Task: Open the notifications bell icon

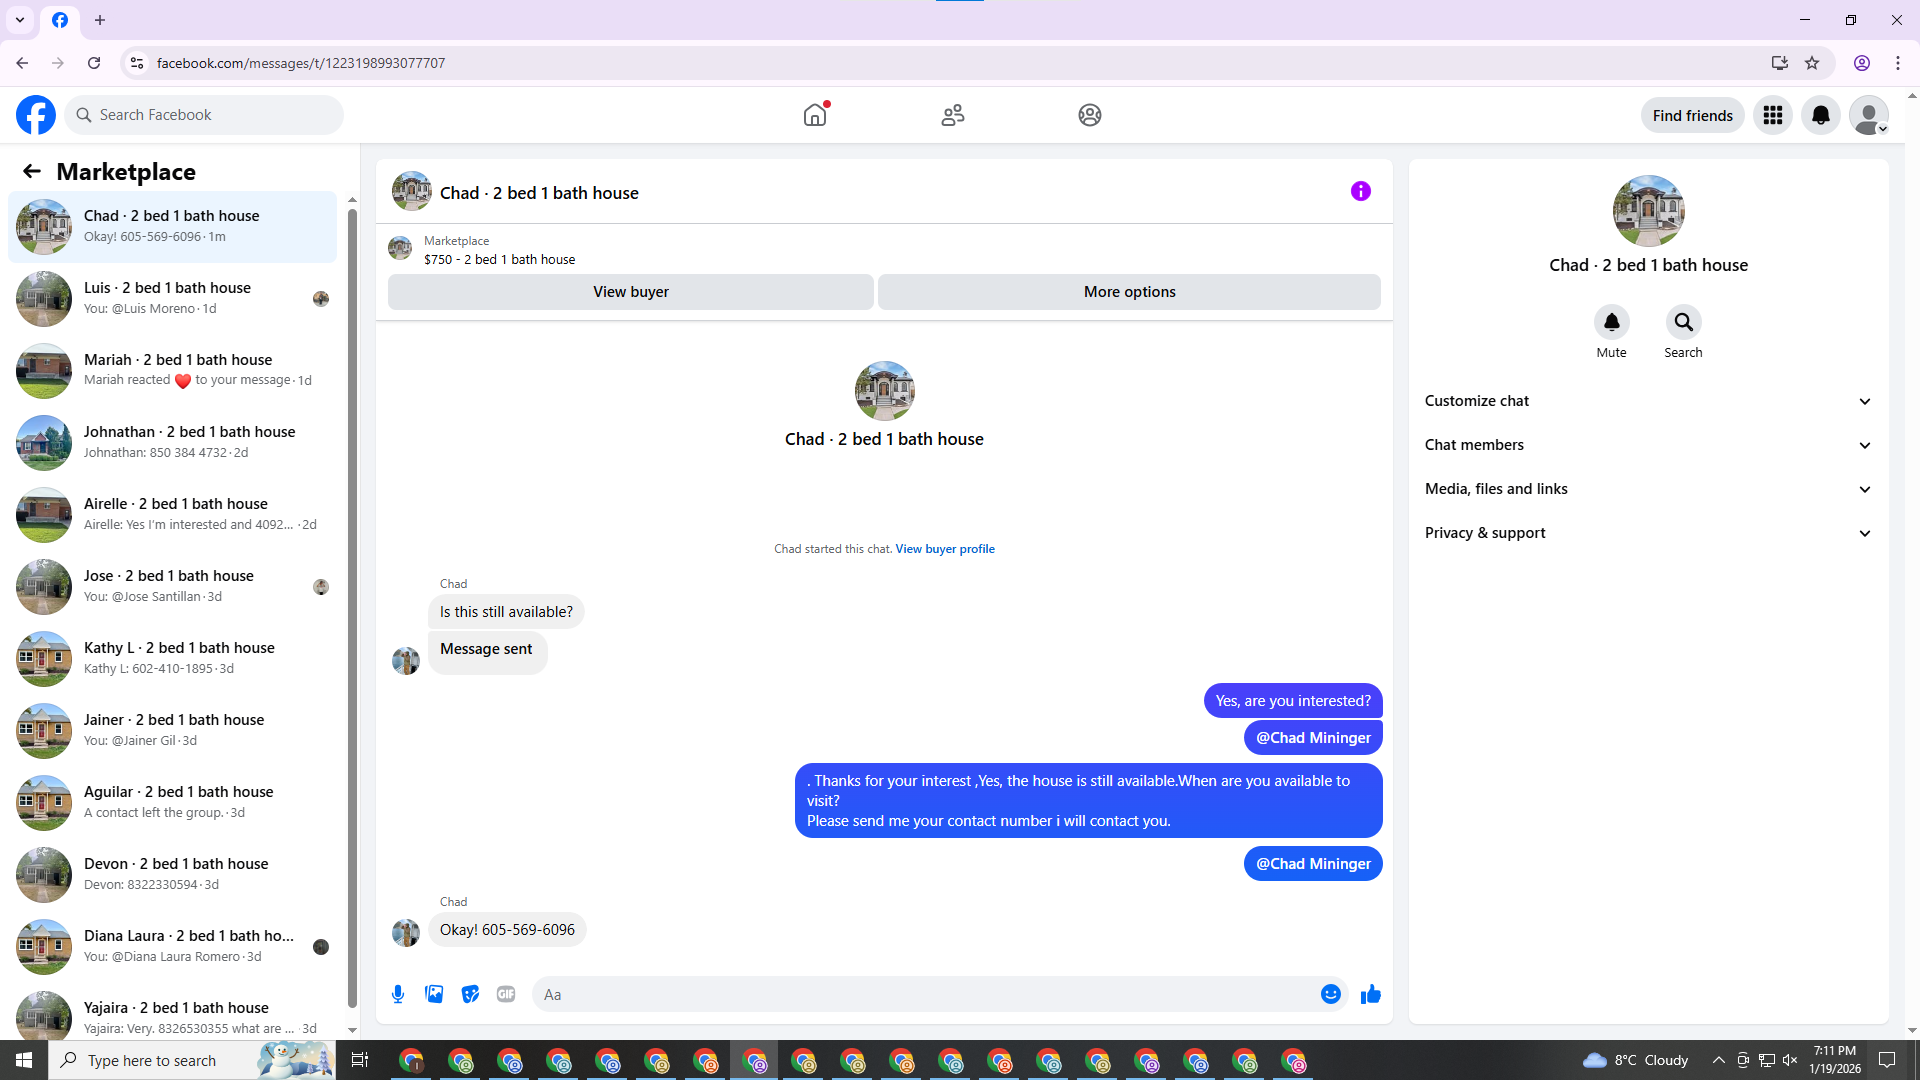Action: click(x=1821, y=115)
